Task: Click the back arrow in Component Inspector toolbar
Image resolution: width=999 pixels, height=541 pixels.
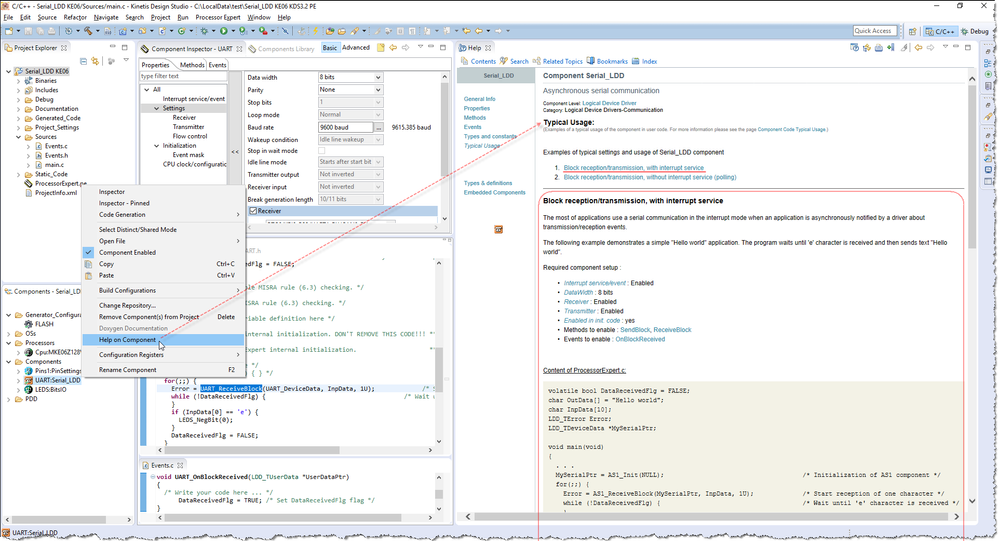Action: 393,48
